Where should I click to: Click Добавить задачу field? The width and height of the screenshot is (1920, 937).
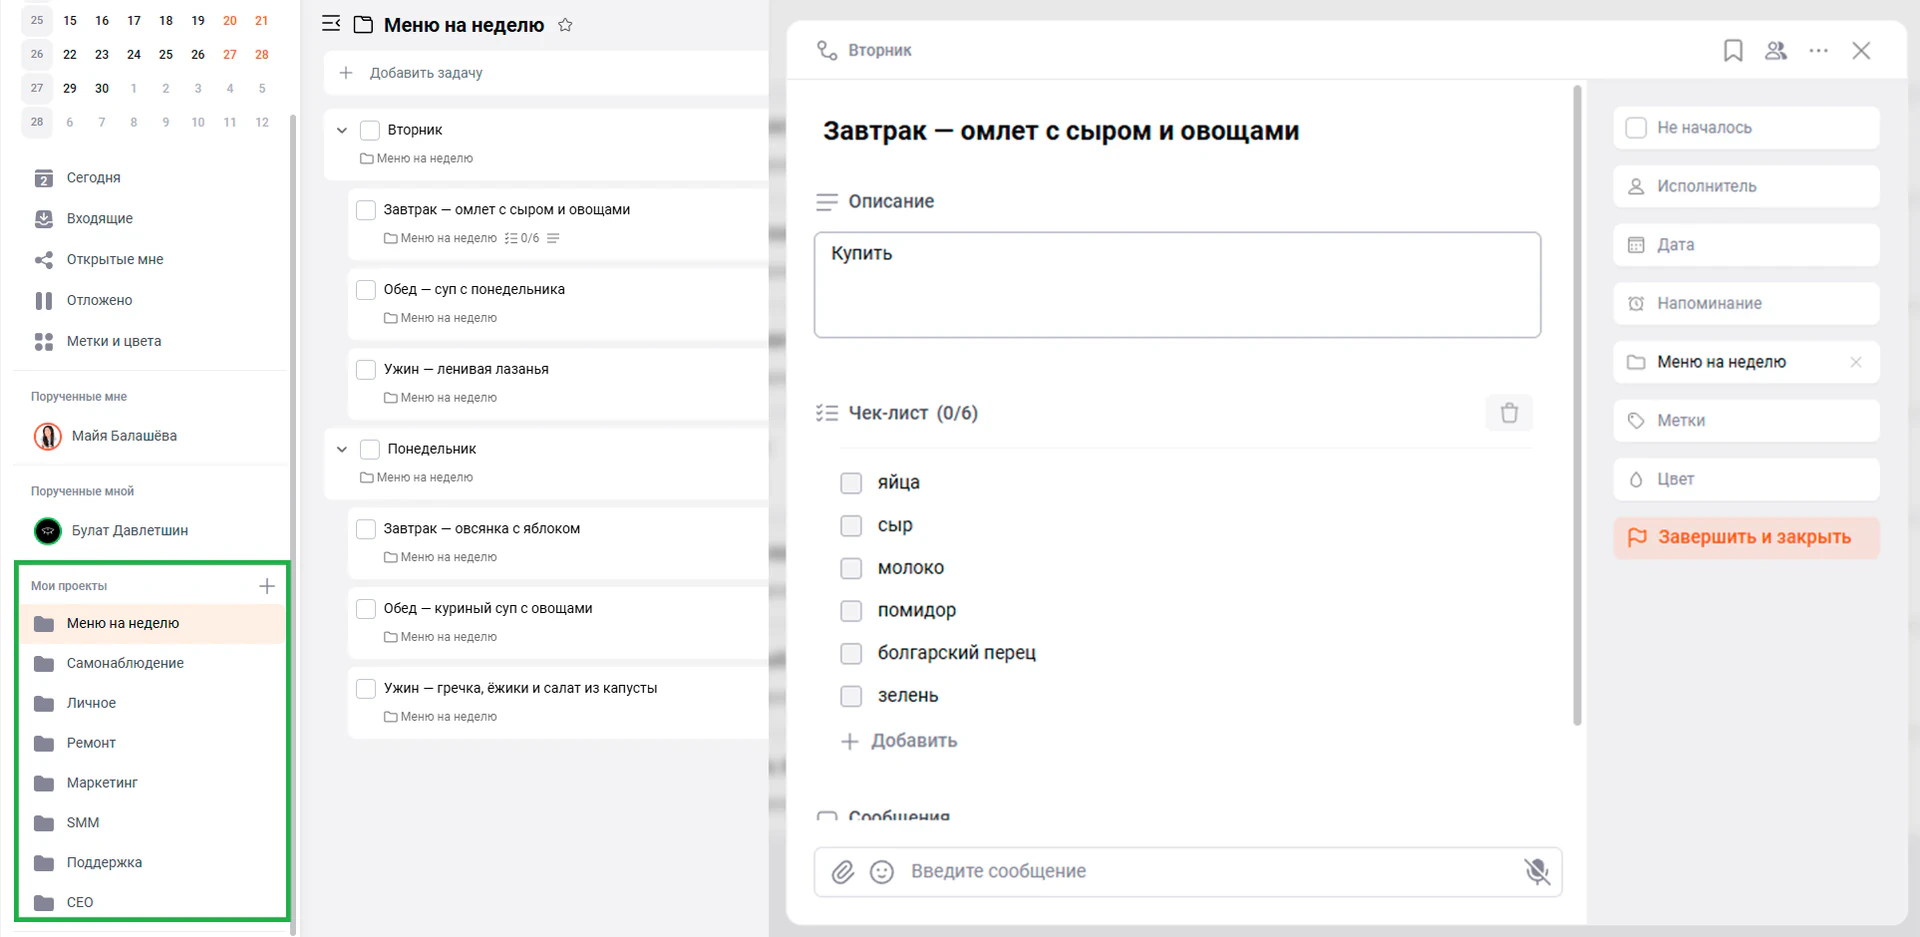(x=546, y=73)
